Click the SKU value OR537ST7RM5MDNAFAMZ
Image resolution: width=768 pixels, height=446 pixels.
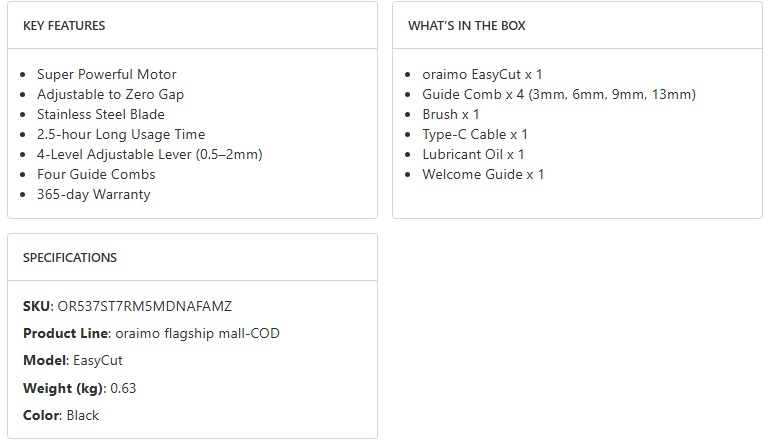145,306
